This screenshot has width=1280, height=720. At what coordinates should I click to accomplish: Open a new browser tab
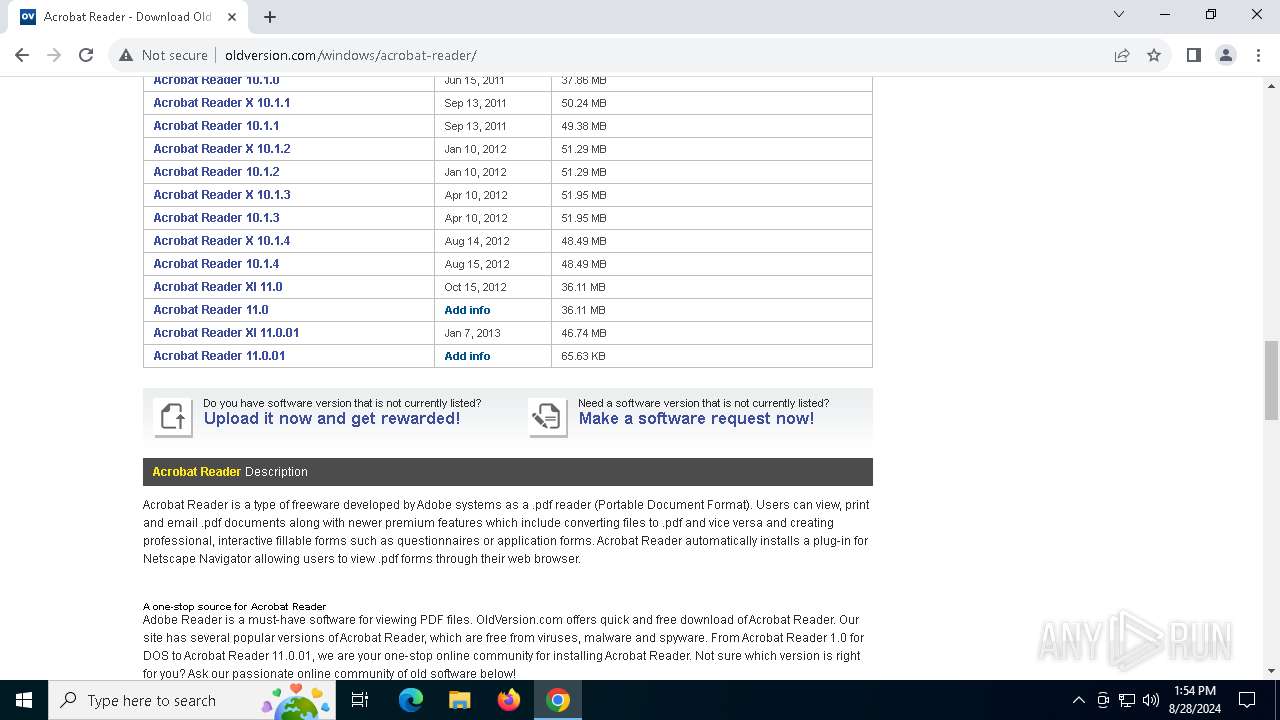(x=270, y=16)
